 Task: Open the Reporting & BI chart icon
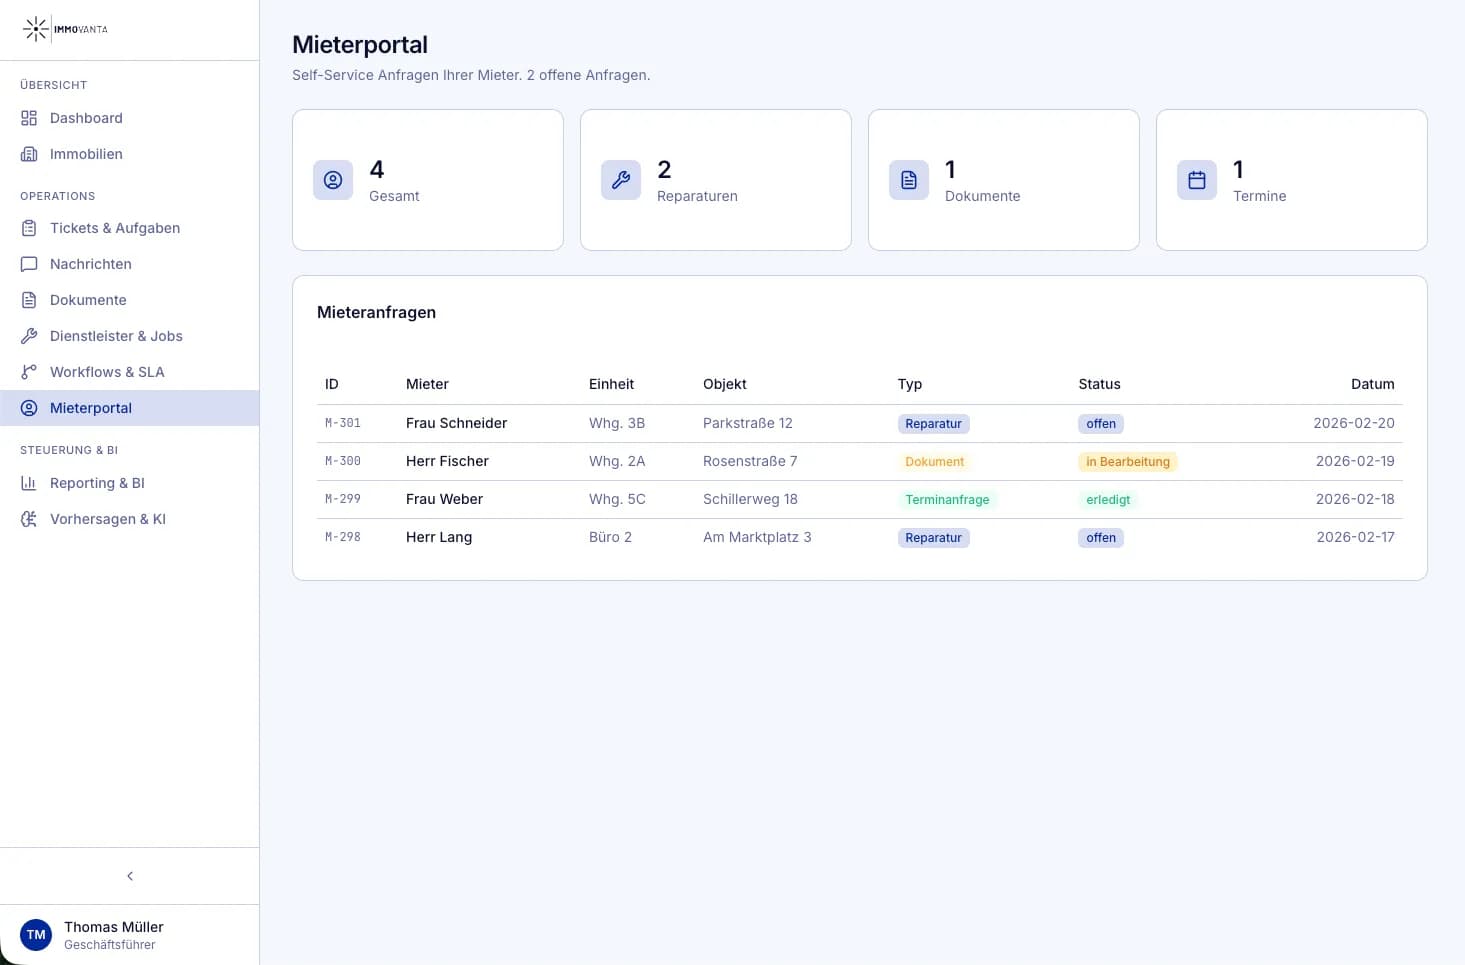click(29, 483)
